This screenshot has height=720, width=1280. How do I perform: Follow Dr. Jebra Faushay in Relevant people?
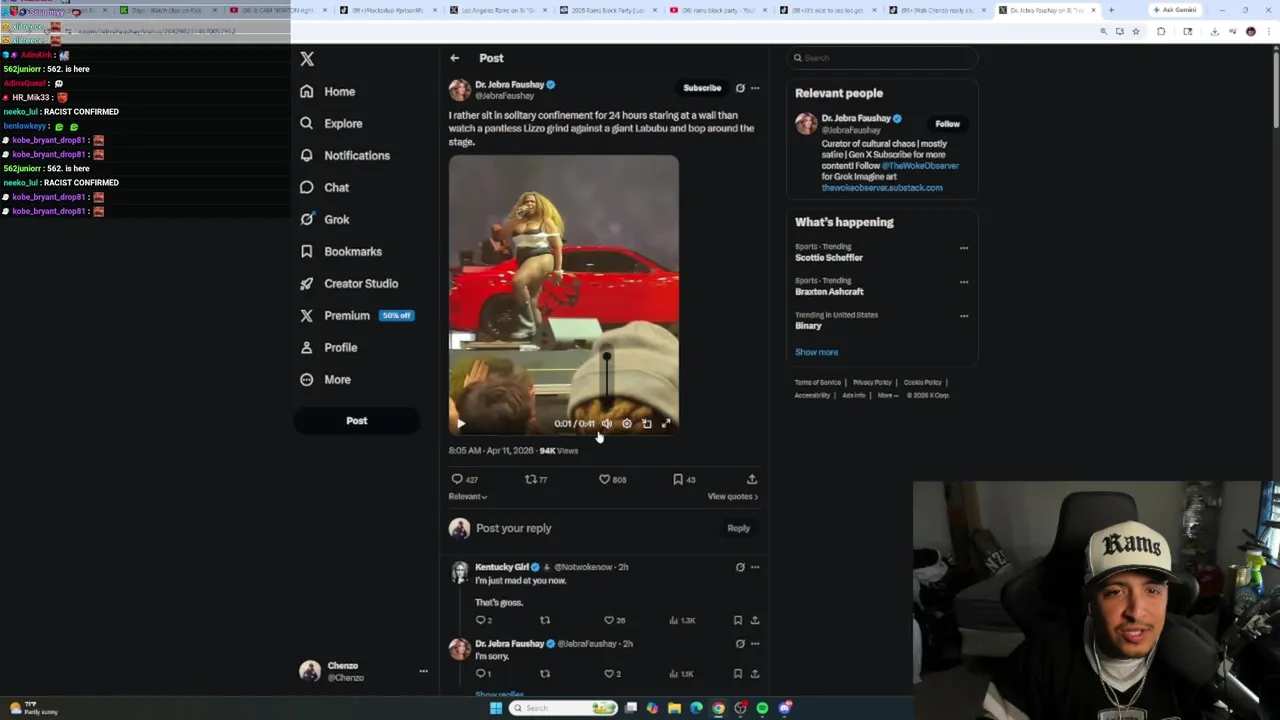[947, 124]
